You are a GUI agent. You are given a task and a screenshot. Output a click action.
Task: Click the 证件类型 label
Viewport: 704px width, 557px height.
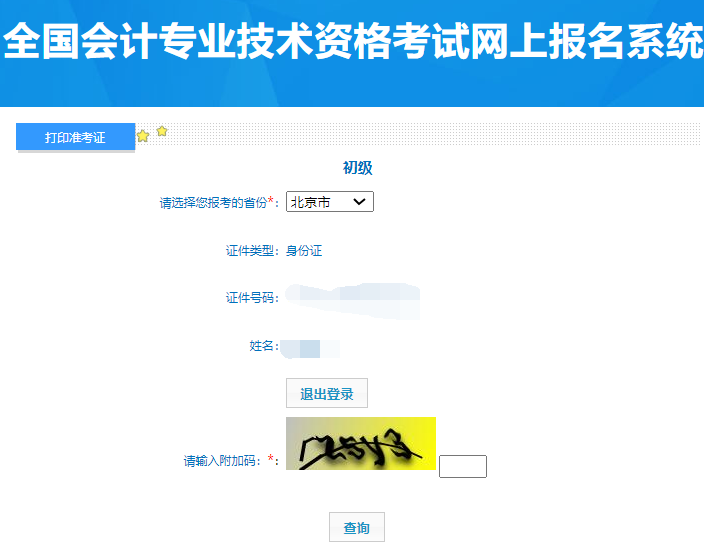point(250,250)
